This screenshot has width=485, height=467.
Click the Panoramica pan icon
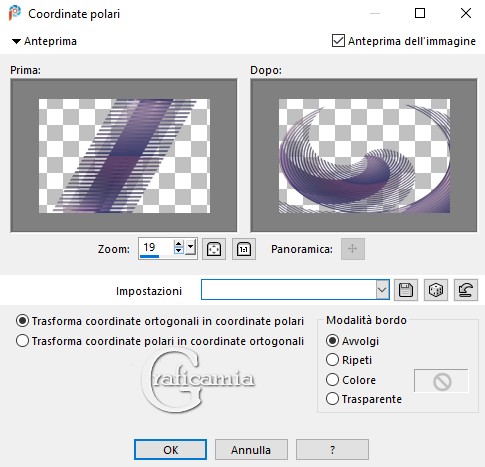(353, 249)
